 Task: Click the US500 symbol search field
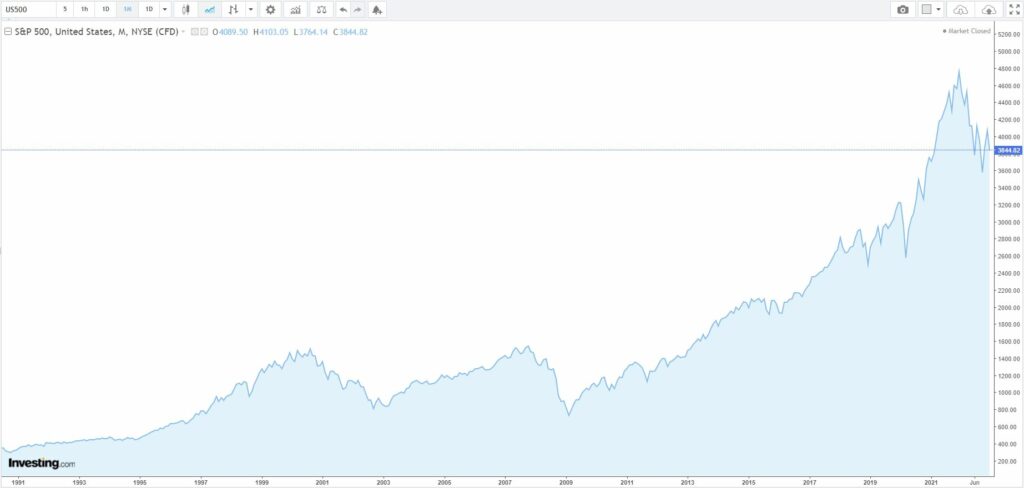[28, 9]
